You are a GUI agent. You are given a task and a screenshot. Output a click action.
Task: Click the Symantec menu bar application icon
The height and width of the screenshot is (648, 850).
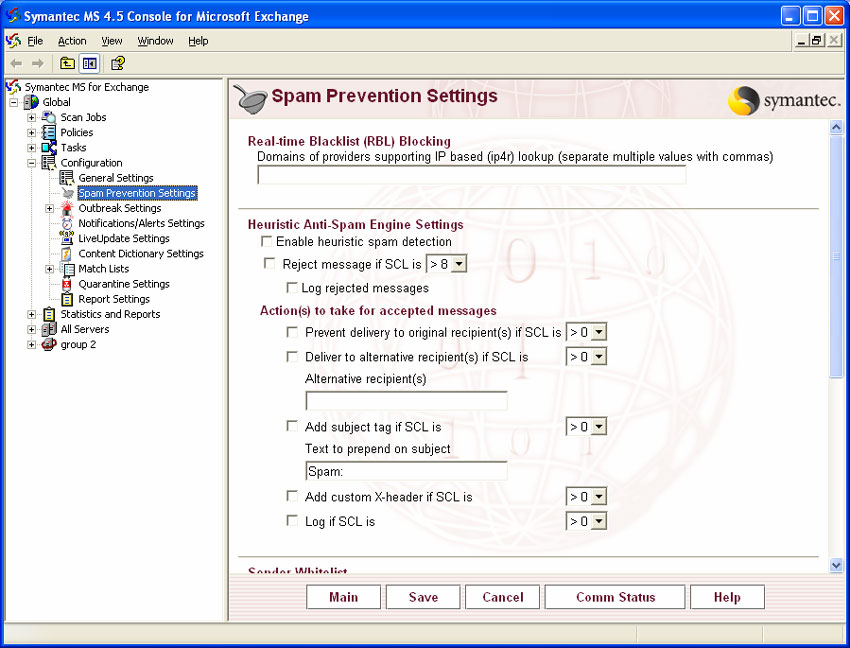click(13, 41)
